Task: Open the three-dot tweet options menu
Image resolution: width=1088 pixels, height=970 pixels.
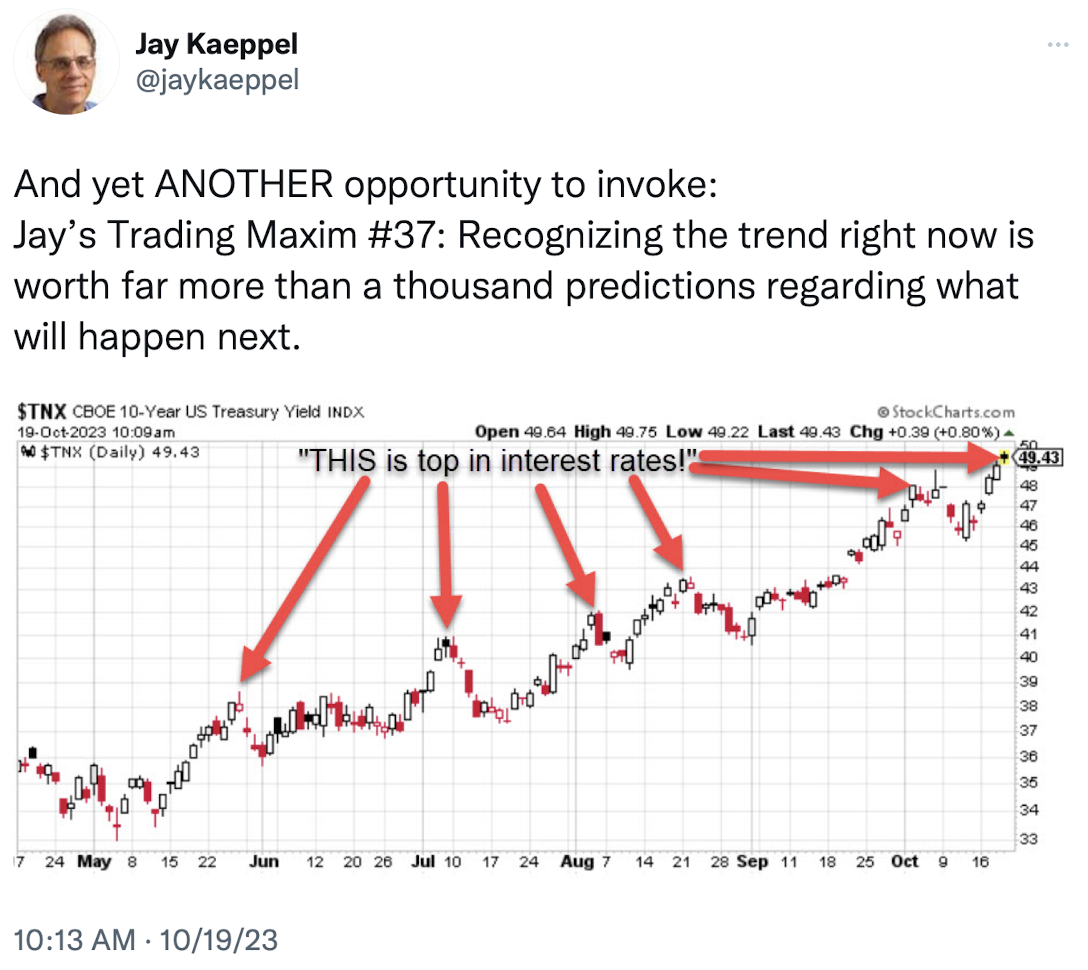Action: coord(1057,44)
